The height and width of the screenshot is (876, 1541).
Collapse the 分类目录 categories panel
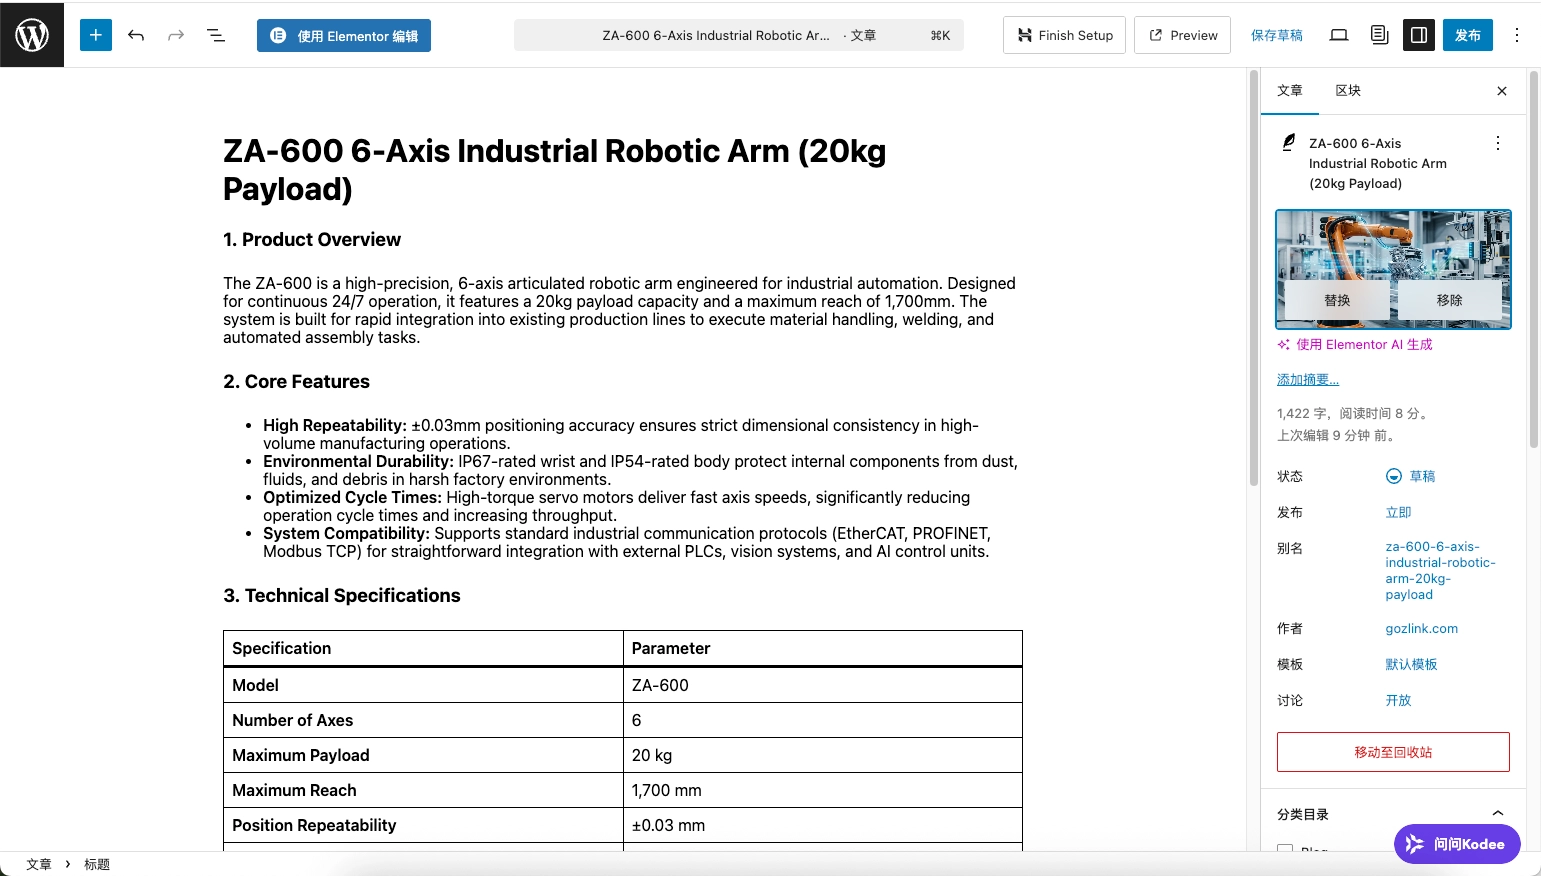point(1393,814)
